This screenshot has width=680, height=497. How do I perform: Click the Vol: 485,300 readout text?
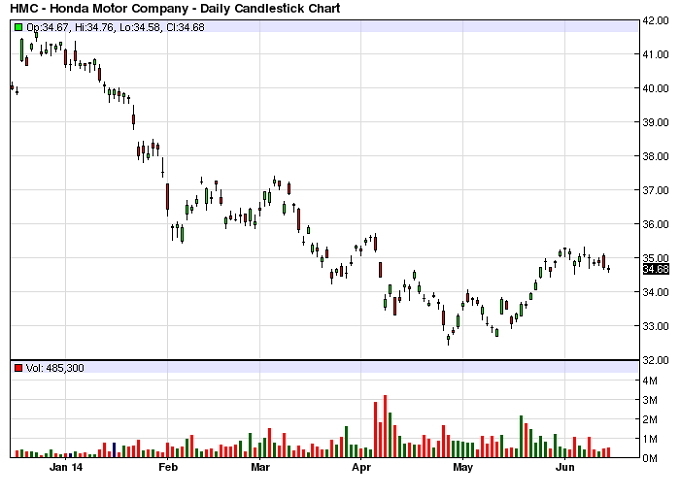(55, 368)
